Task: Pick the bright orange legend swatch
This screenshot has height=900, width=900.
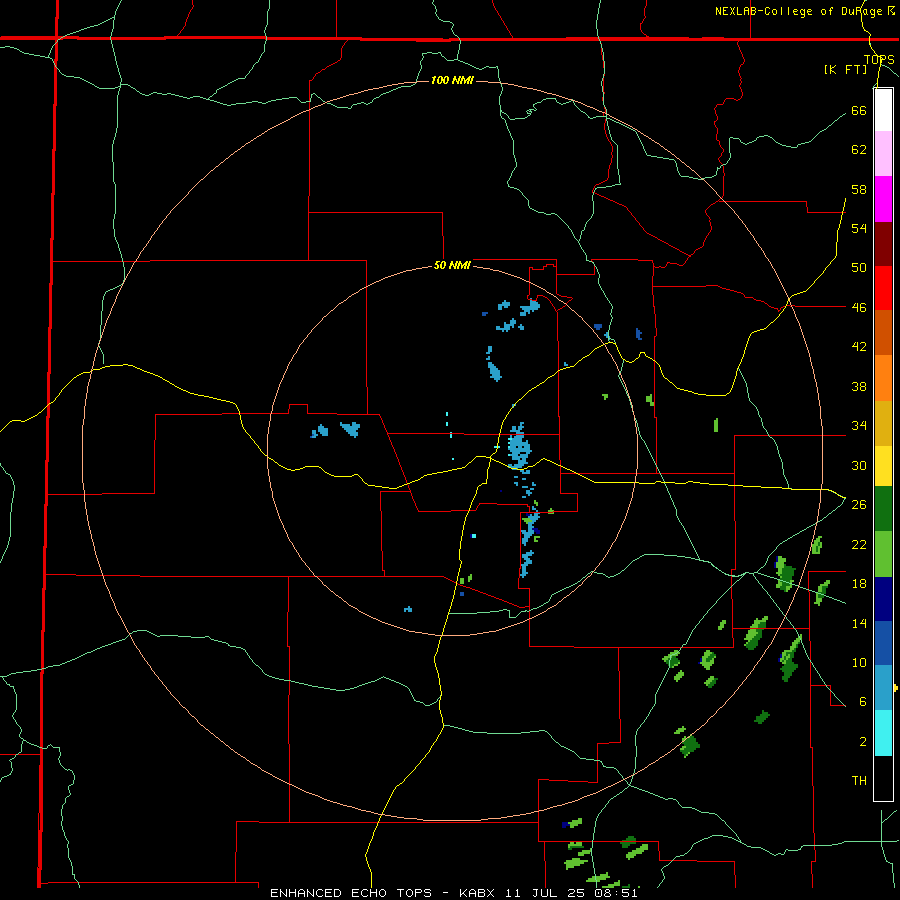Action: tap(883, 378)
